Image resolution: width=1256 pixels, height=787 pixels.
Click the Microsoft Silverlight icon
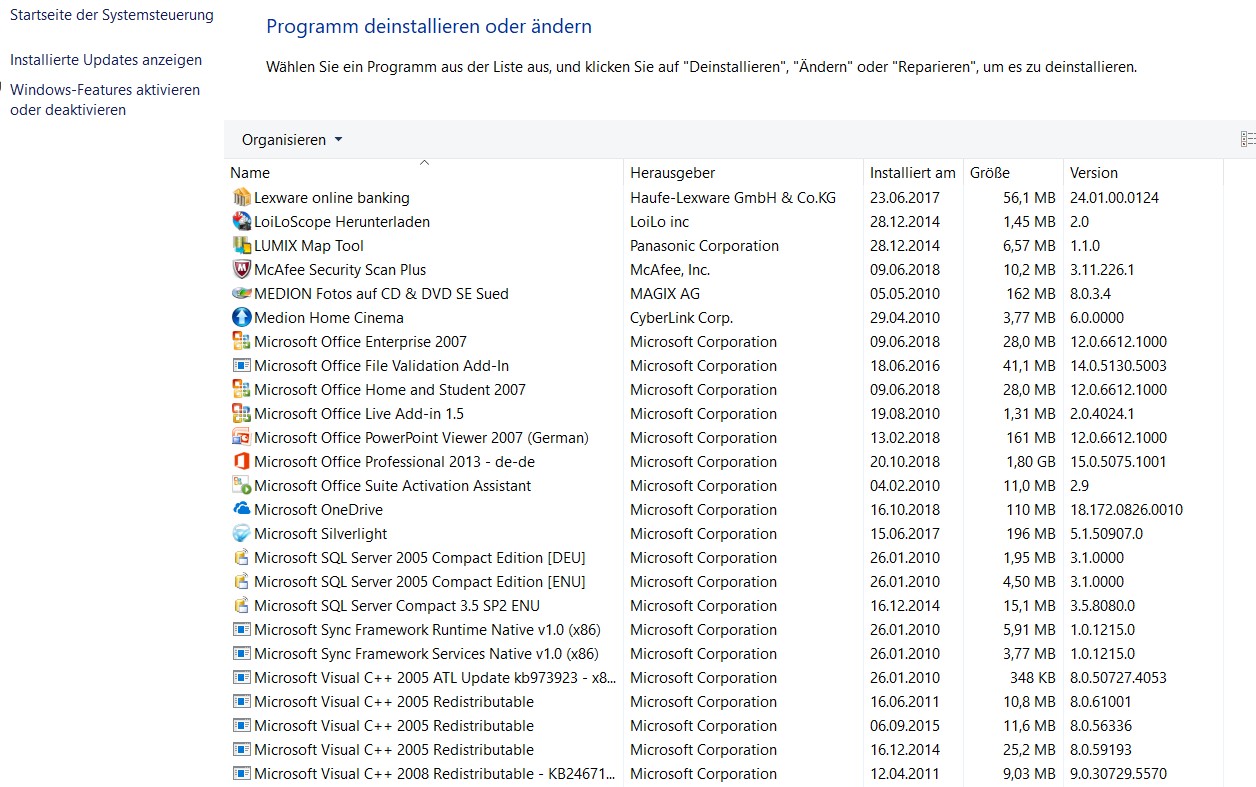pos(241,533)
